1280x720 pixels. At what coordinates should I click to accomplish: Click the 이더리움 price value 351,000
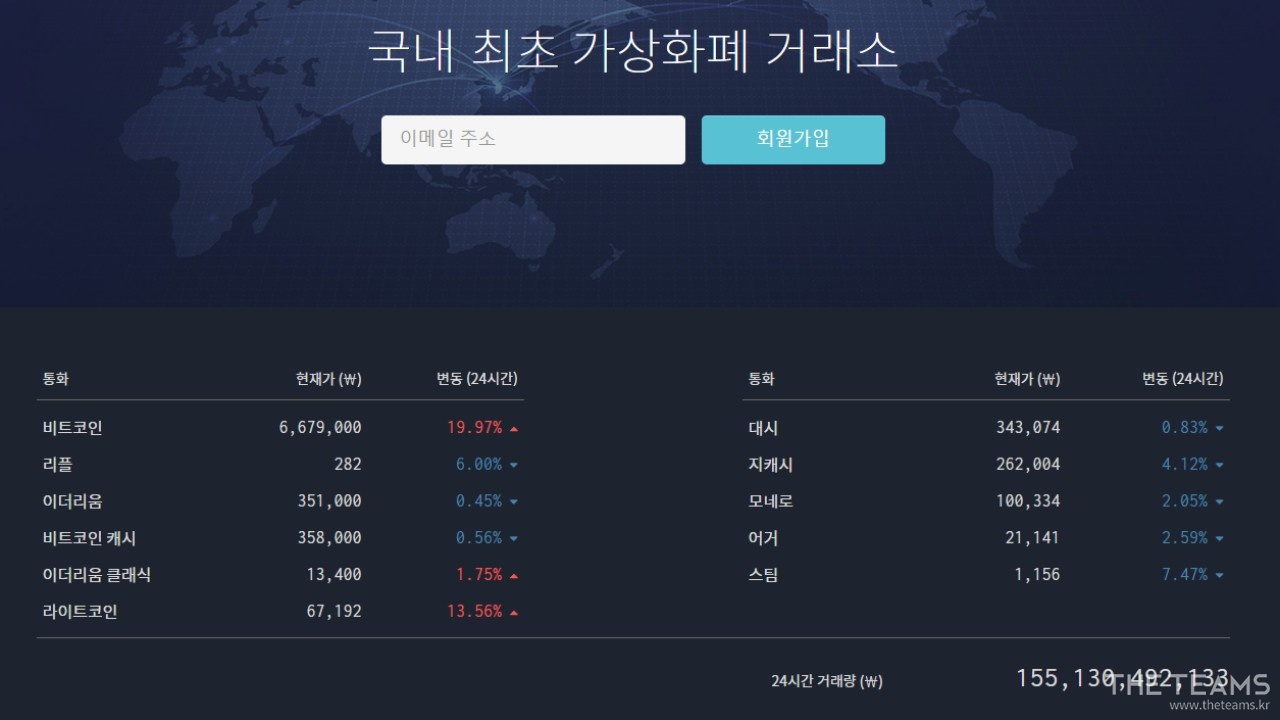(x=329, y=501)
